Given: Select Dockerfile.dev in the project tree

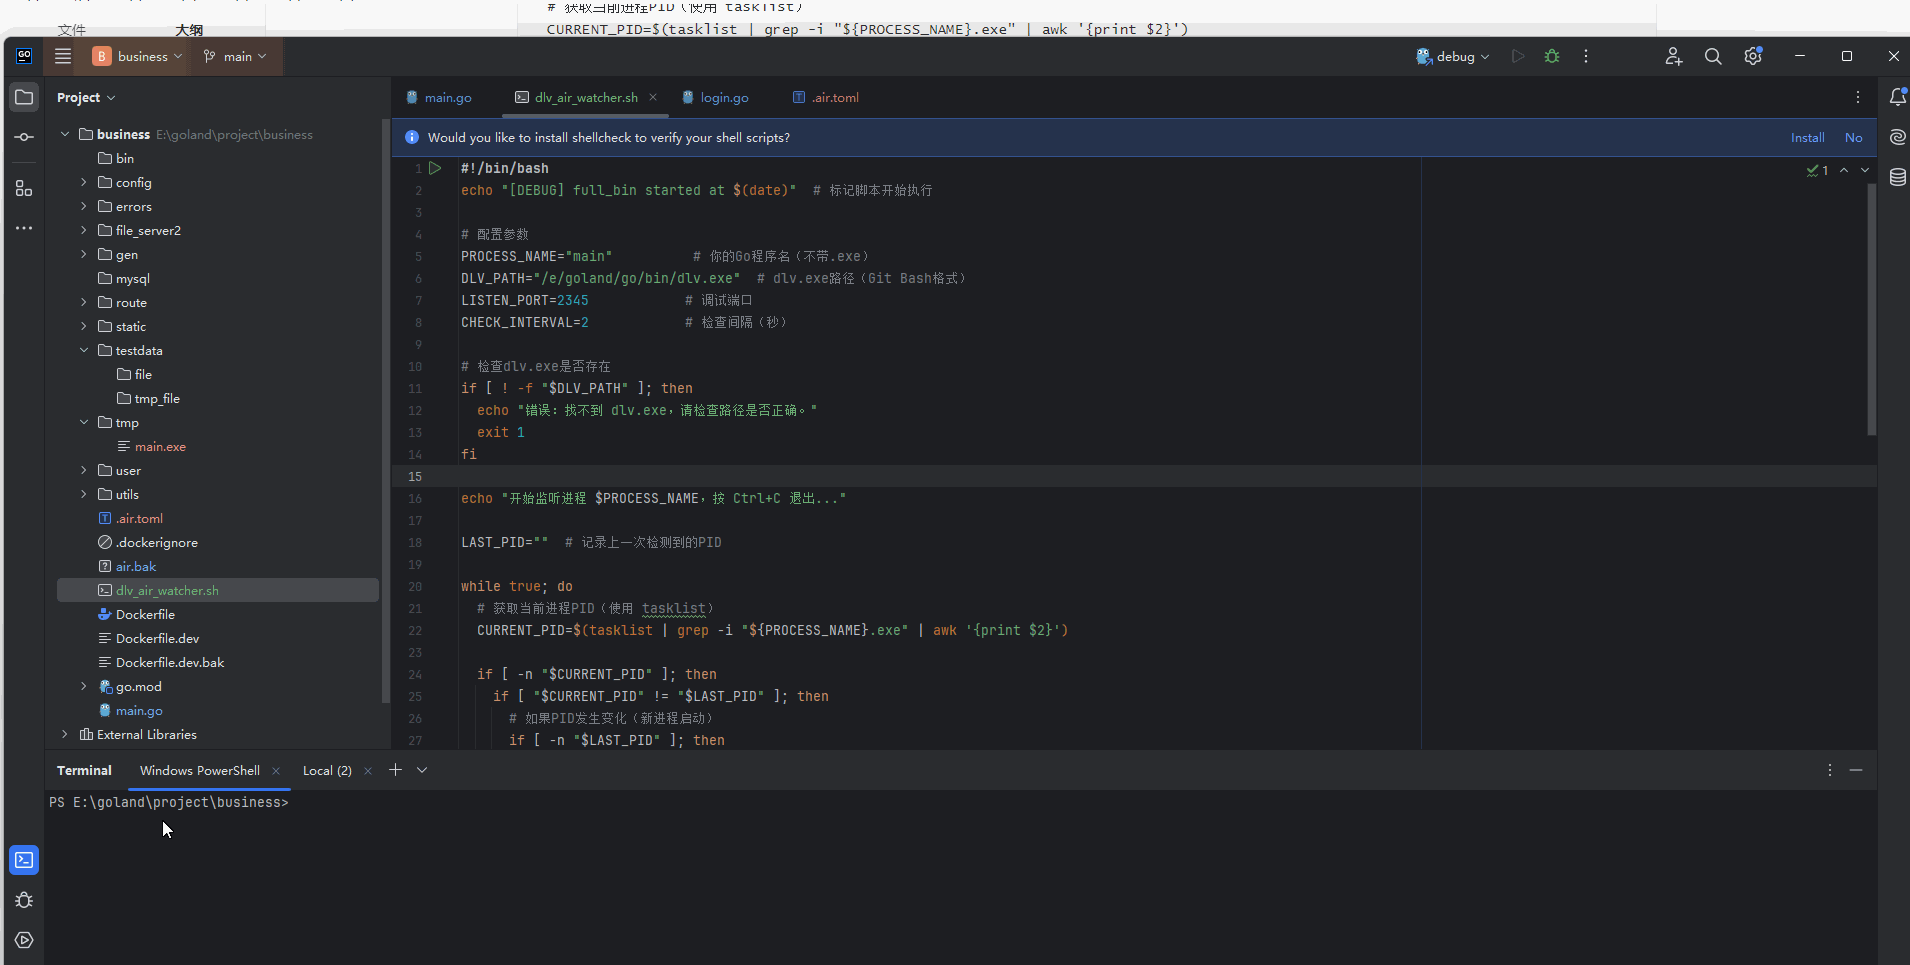Looking at the screenshot, I should point(157,638).
